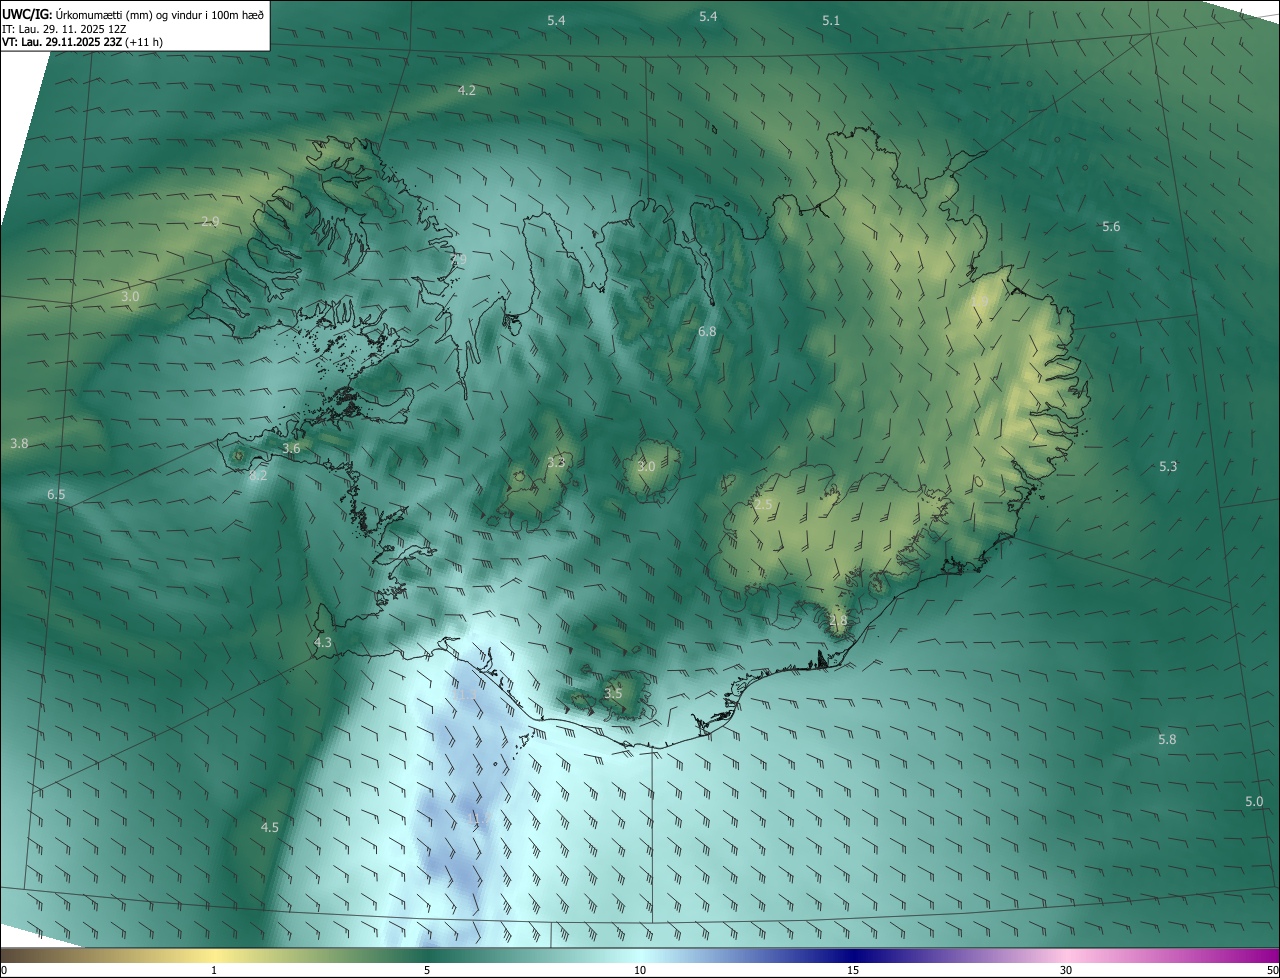Click the 3.3 value label
Image resolution: width=1280 pixels, height=978 pixels.
[556, 463]
